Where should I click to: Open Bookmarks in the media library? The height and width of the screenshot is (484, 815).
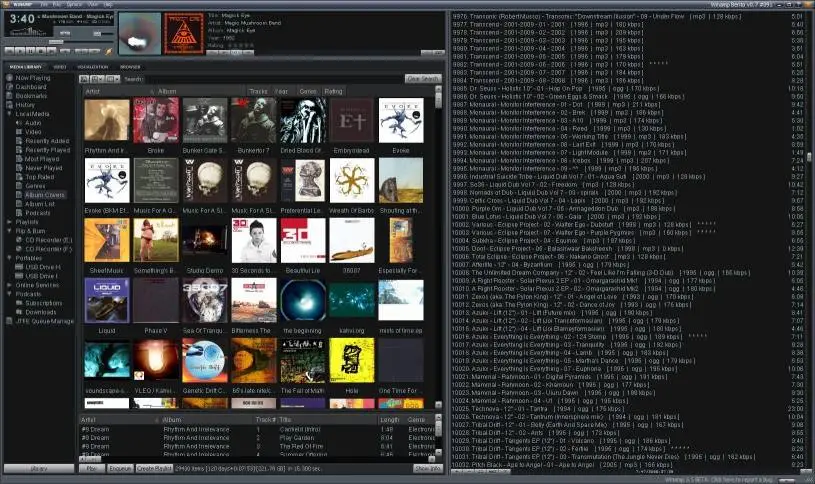click(x=31, y=96)
